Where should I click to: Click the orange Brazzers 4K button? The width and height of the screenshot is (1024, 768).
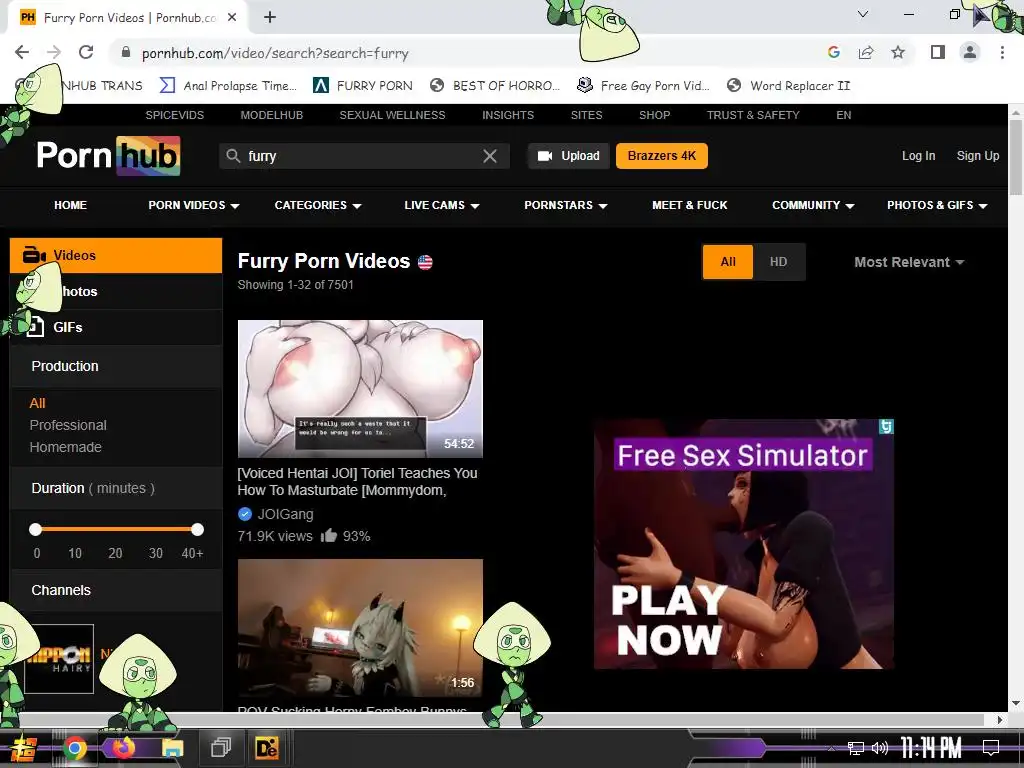pos(662,156)
